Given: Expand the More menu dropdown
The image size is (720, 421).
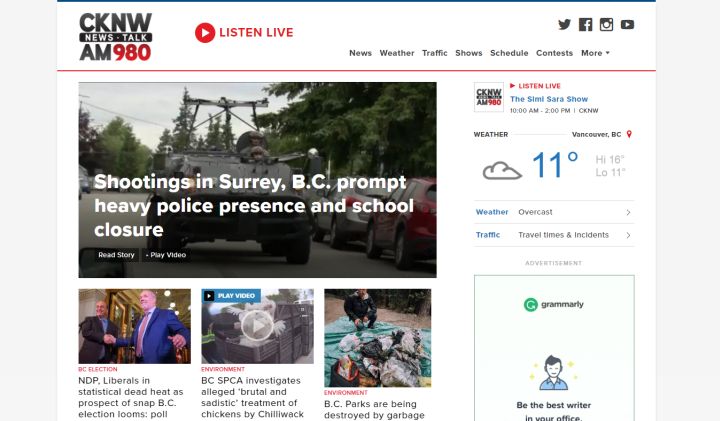Looking at the screenshot, I should [595, 53].
